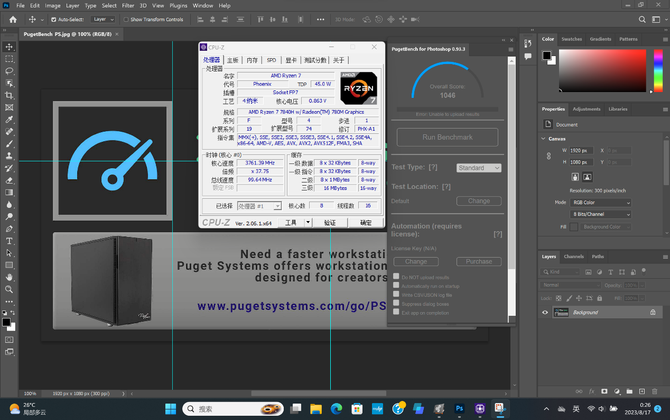Select the Crop tool
This screenshot has height=420, width=670.
pyautogui.click(x=9, y=95)
